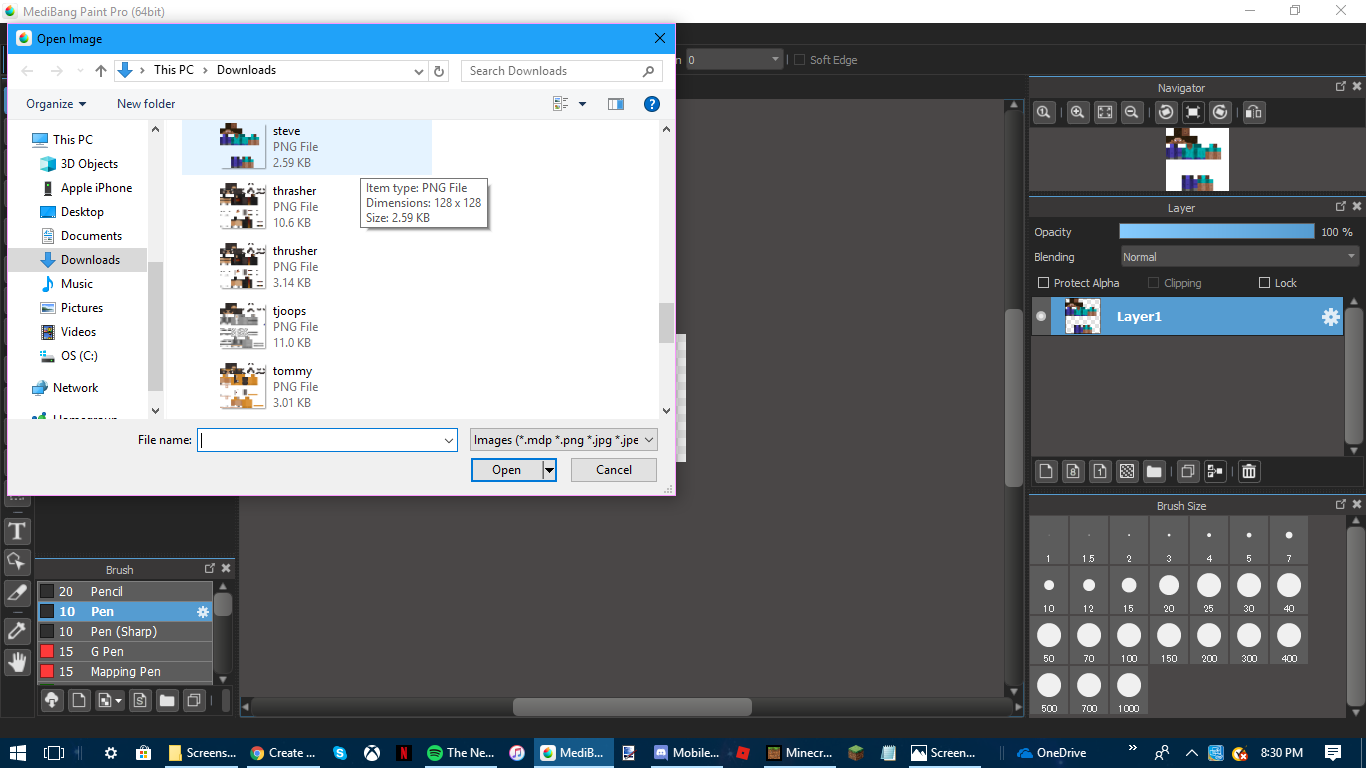Select tommy PNG file
This screenshot has width=1366, height=768.
pos(307,386)
